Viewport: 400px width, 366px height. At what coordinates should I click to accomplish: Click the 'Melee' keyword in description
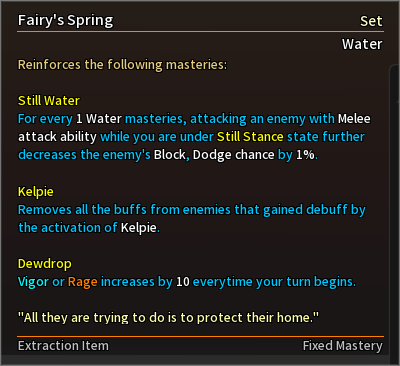tap(354, 119)
